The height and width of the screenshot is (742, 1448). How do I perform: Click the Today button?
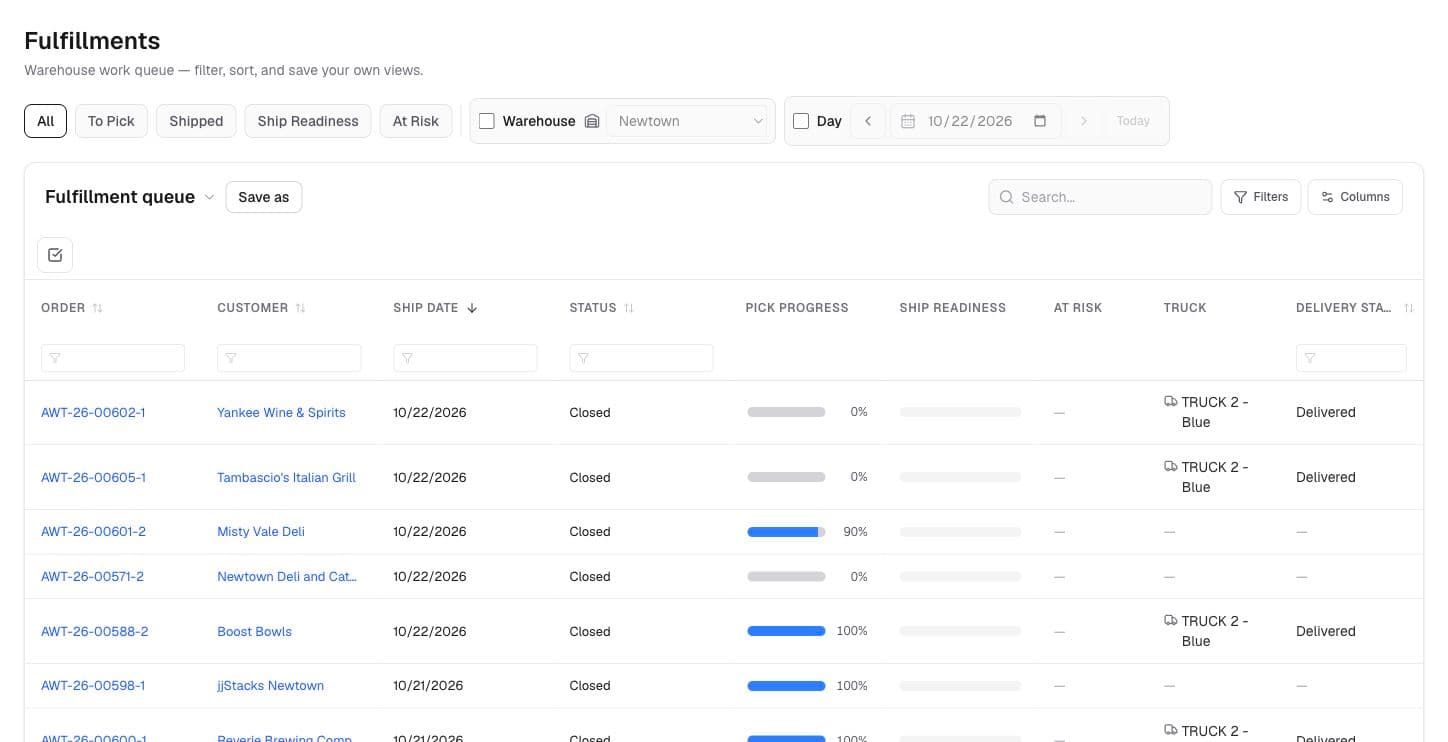click(1133, 121)
